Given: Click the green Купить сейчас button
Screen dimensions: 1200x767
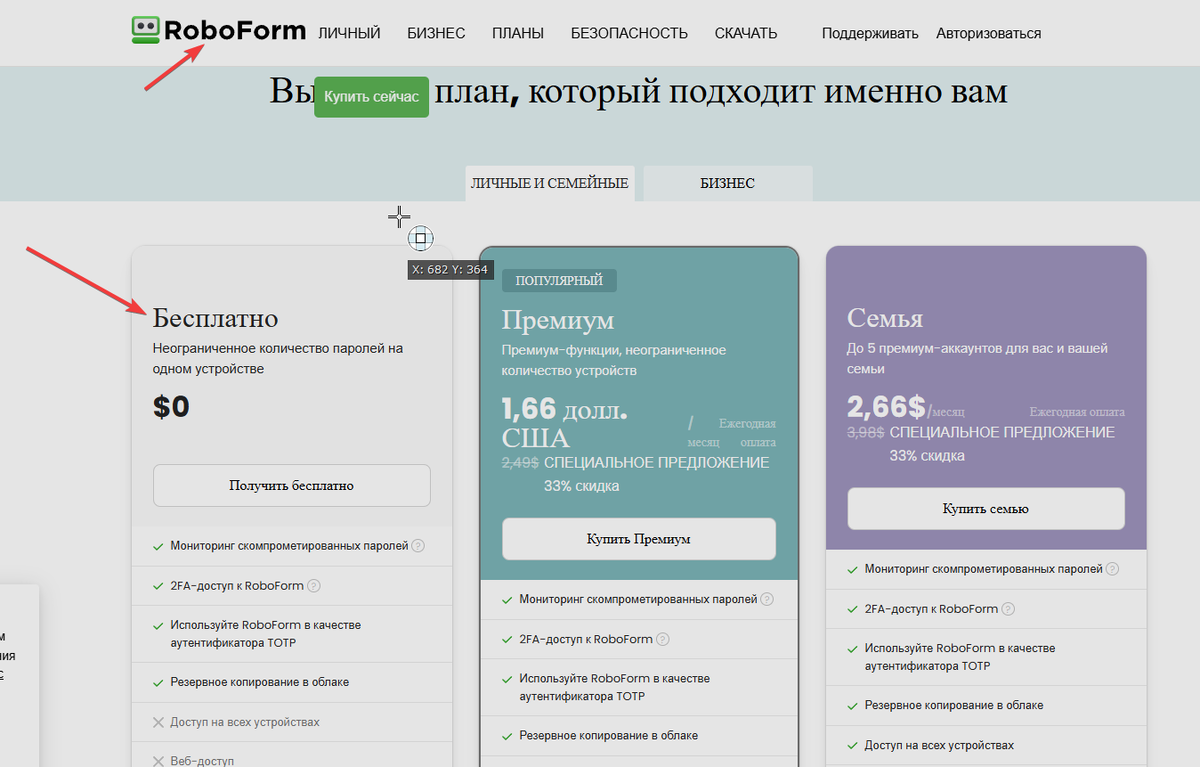Looking at the screenshot, I should coord(371,96).
